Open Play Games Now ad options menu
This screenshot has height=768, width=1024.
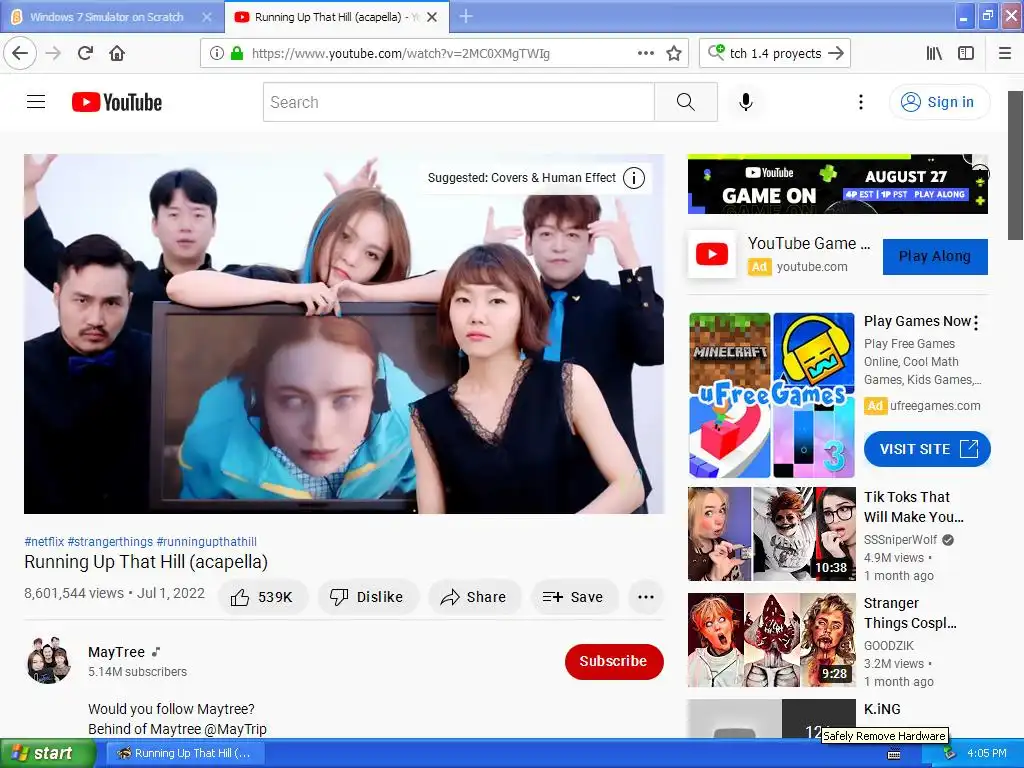pos(976,322)
